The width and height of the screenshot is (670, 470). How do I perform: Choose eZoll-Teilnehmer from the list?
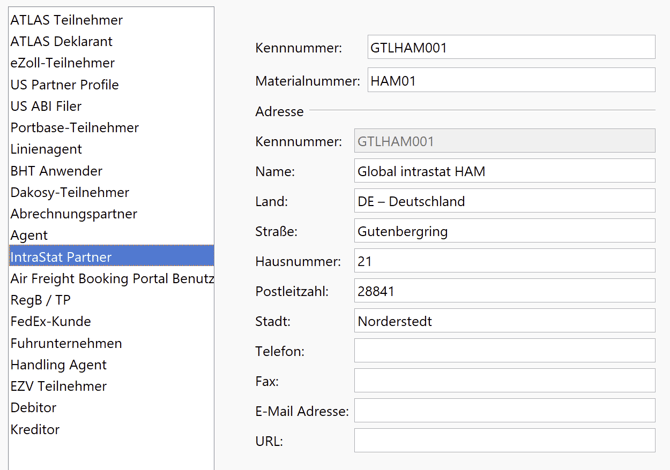62,63
